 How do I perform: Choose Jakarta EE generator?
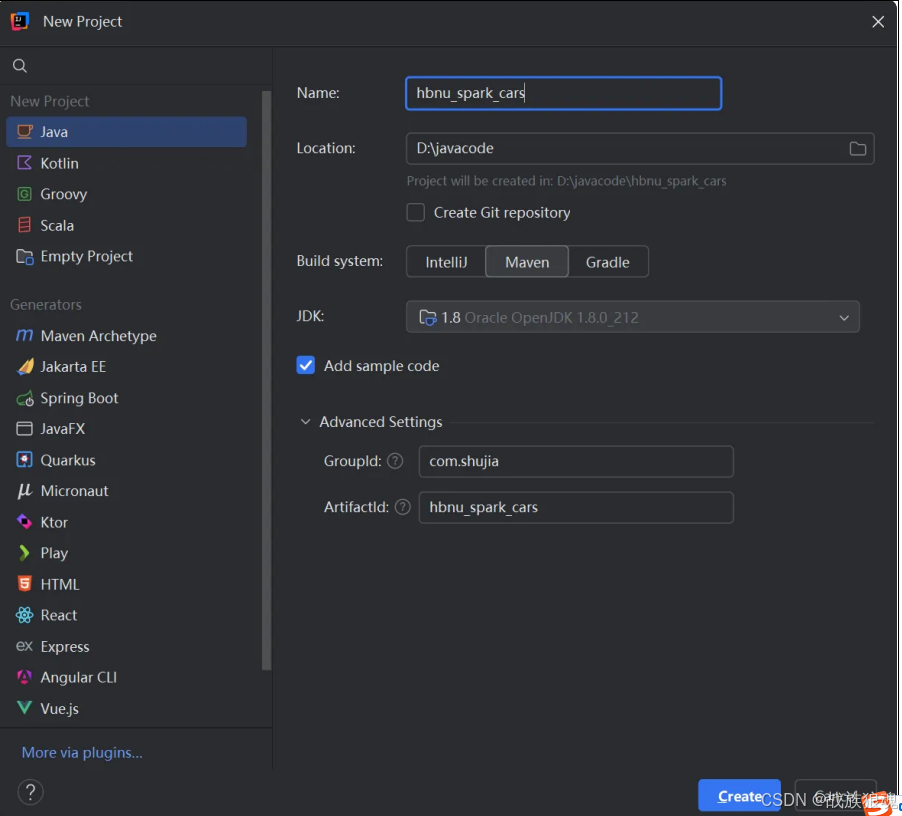click(x=127, y=366)
